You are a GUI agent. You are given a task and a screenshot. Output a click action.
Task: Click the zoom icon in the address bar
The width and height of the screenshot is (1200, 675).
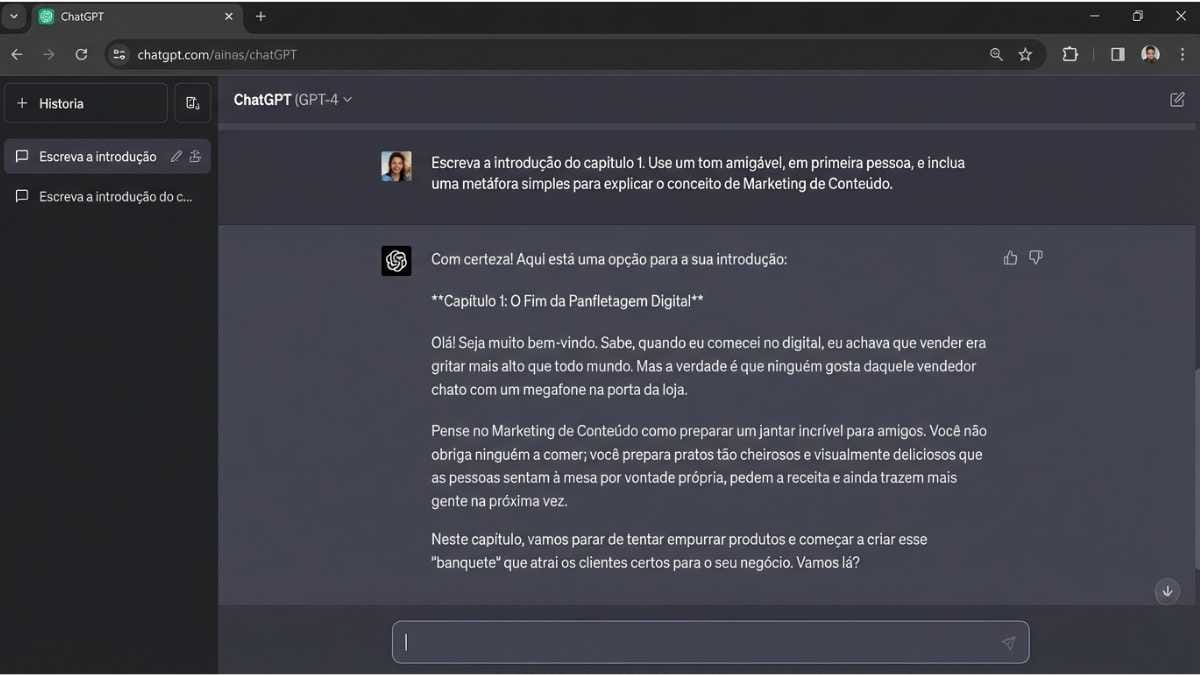coord(996,54)
